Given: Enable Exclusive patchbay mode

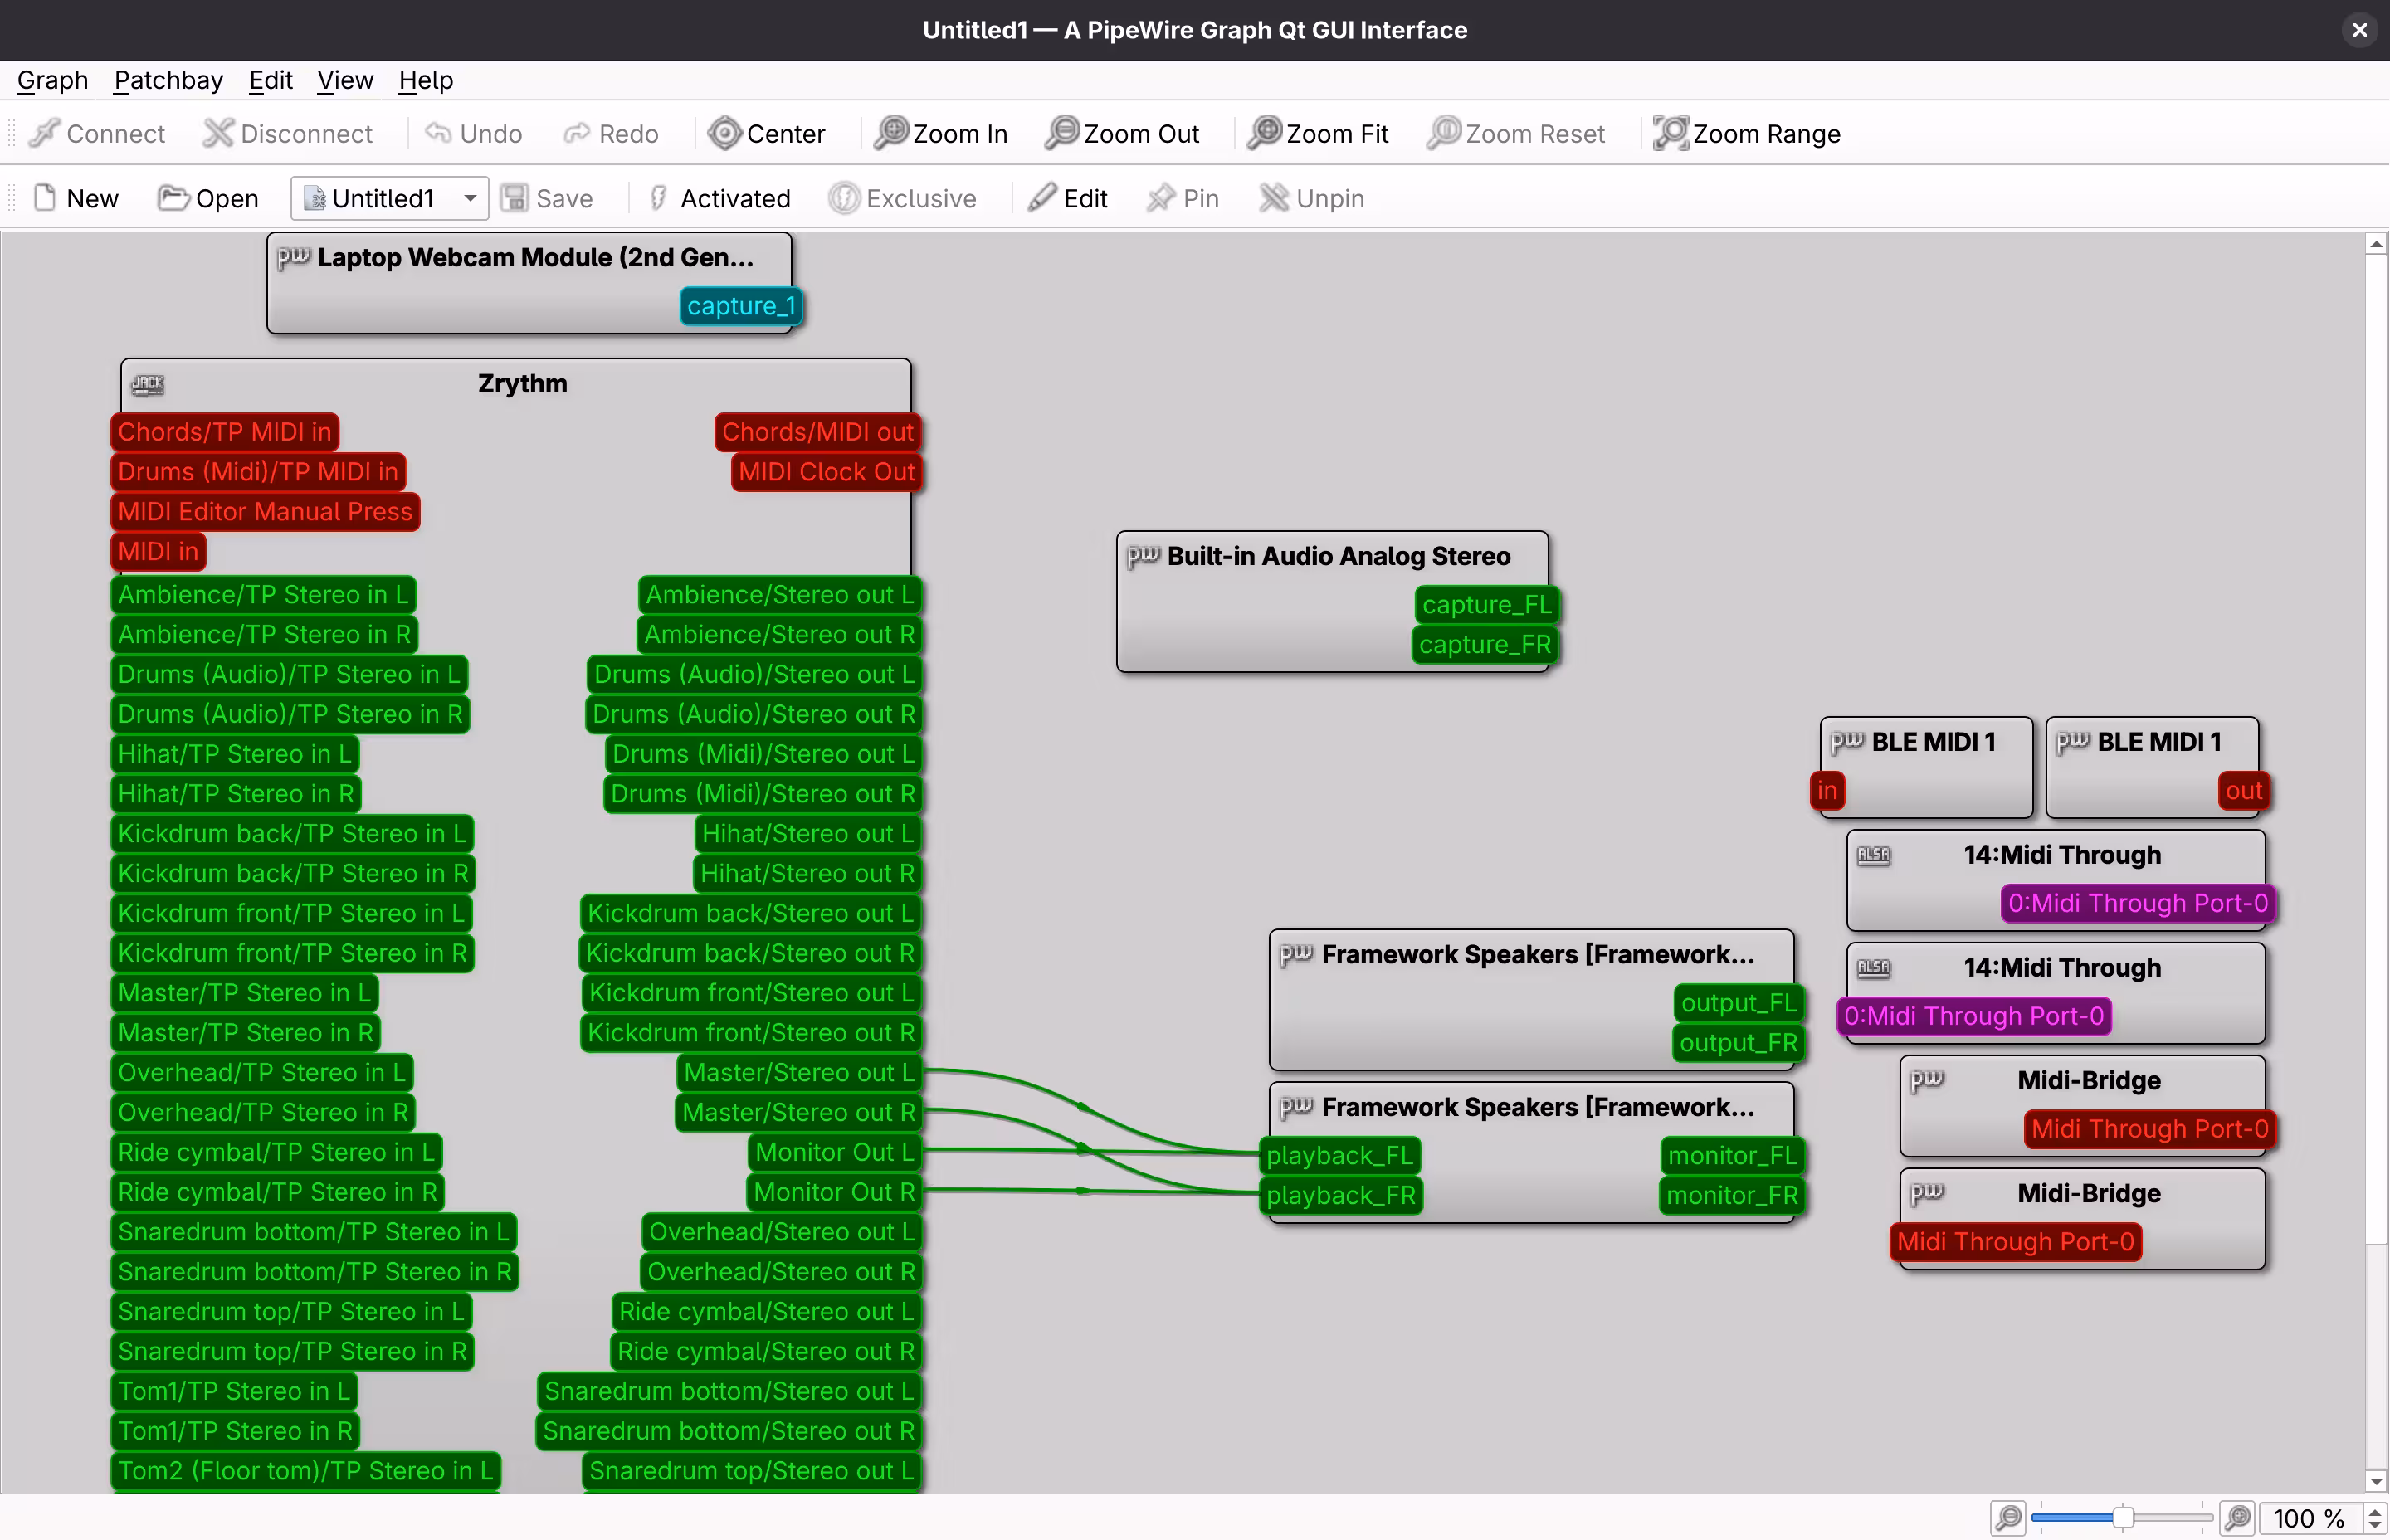Looking at the screenshot, I should [x=903, y=198].
